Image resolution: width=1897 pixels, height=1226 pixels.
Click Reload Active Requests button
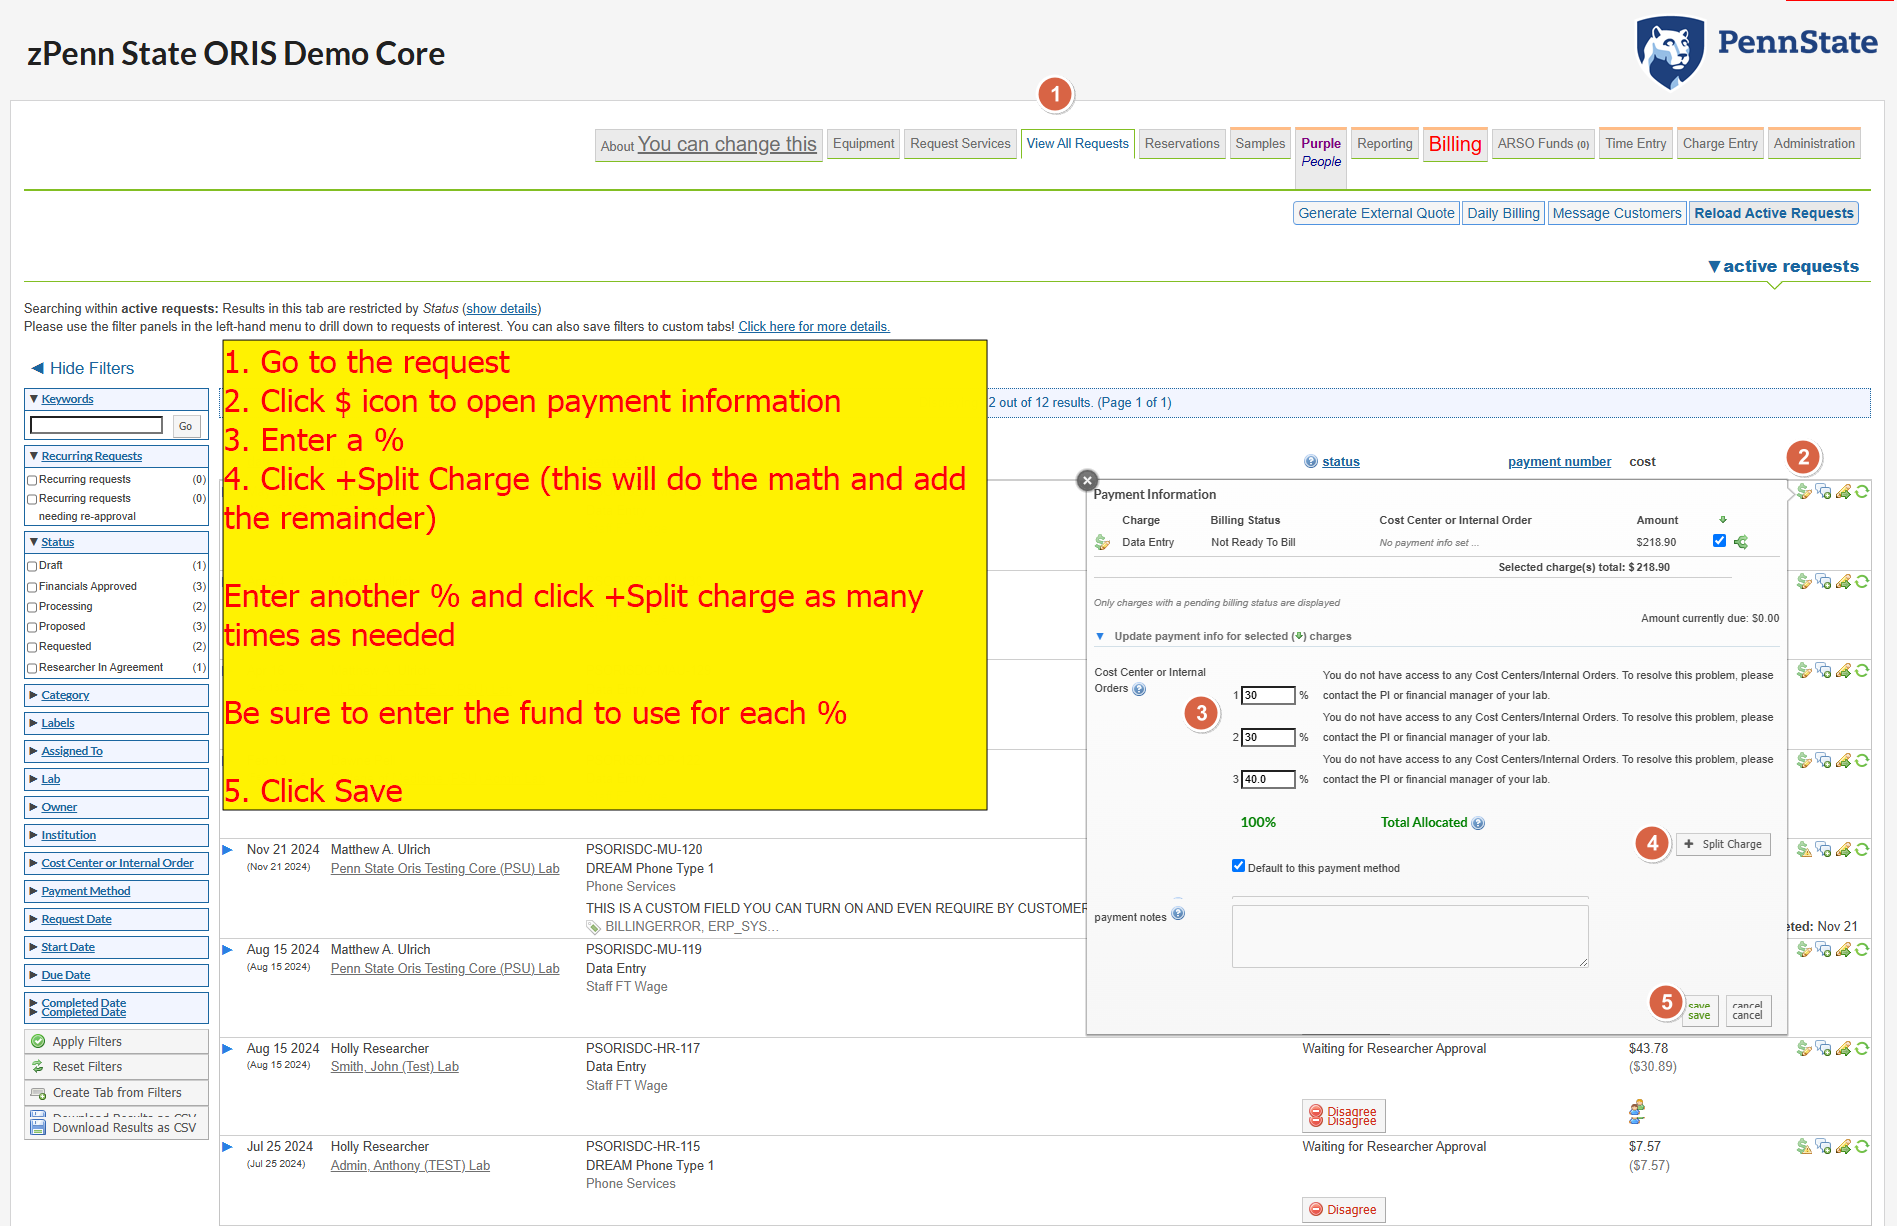tap(1774, 213)
